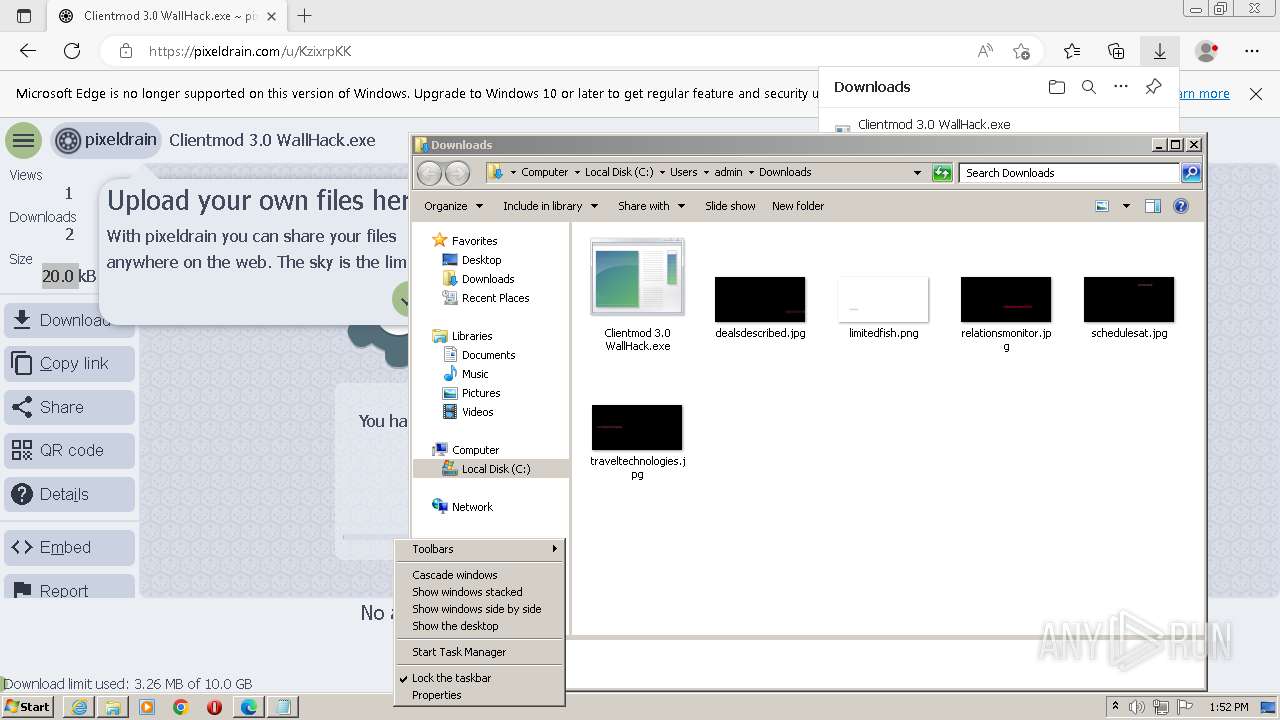1280x720 pixels.
Task: Click Slide show in Explorer toolbar
Action: coord(730,206)
